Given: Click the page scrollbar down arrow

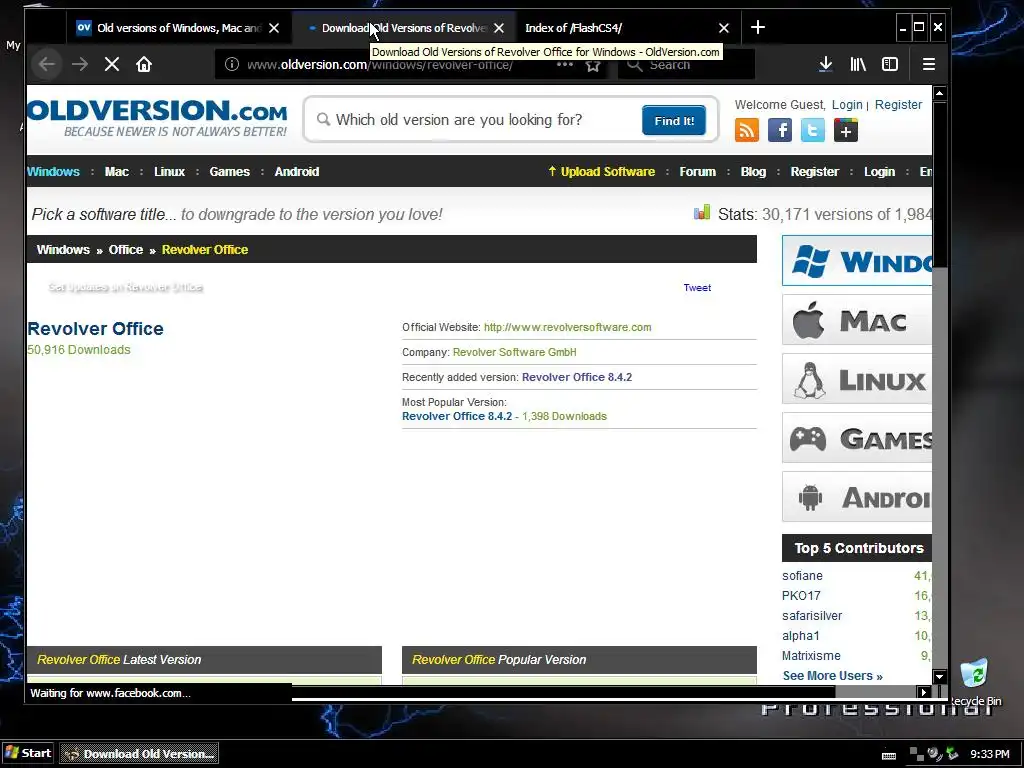Looking at the screenshot, I should pyautogui.click(x=940, y=677).
